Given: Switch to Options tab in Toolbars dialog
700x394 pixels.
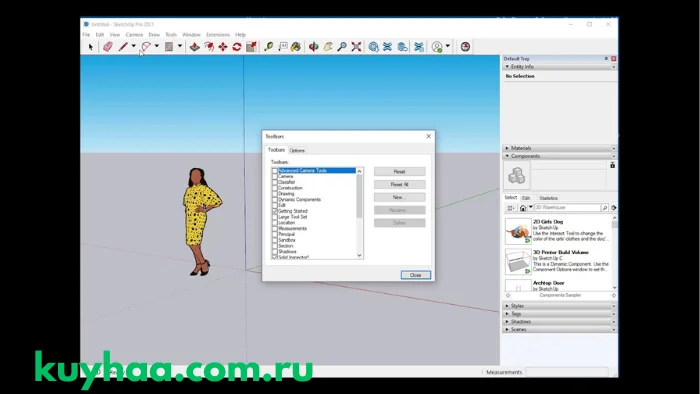Looking at the screenshot, I should [297, 151].
